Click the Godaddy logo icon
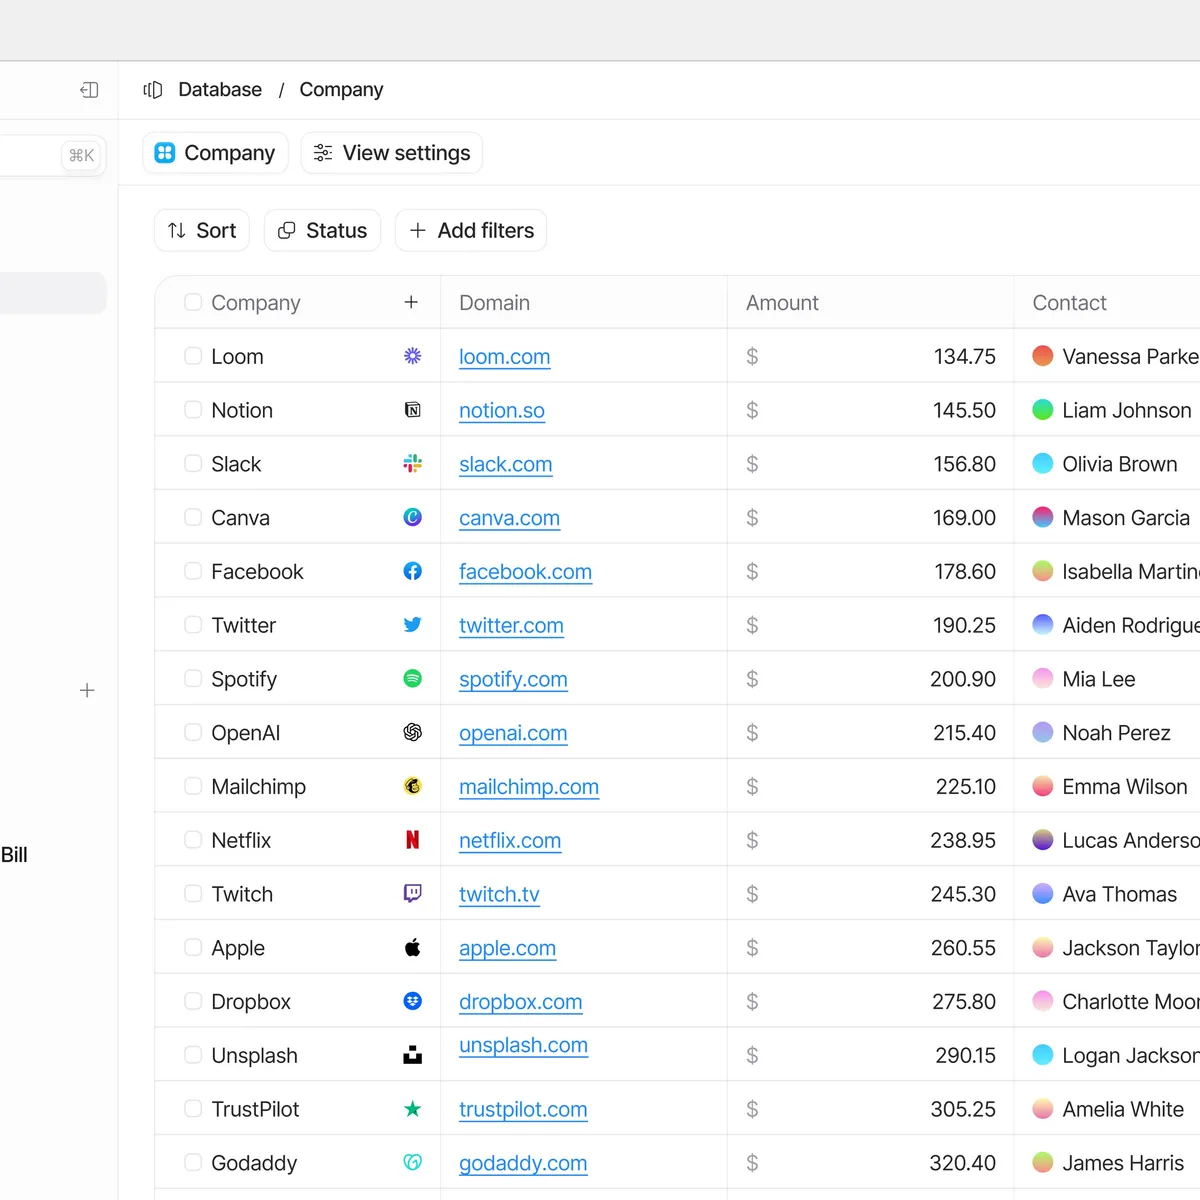The height and width of the screenshot is (1200, 1200). (412, 1162)
